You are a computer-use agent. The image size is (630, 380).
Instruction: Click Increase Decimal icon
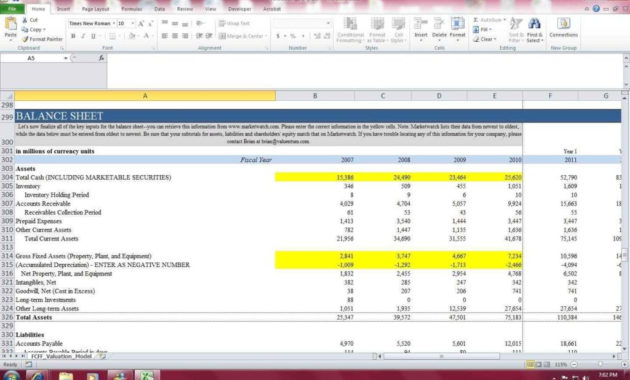(x=317, y=36)
